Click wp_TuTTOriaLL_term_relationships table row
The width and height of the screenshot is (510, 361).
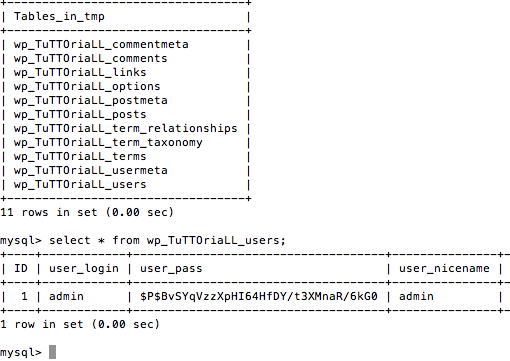point(125,129)
